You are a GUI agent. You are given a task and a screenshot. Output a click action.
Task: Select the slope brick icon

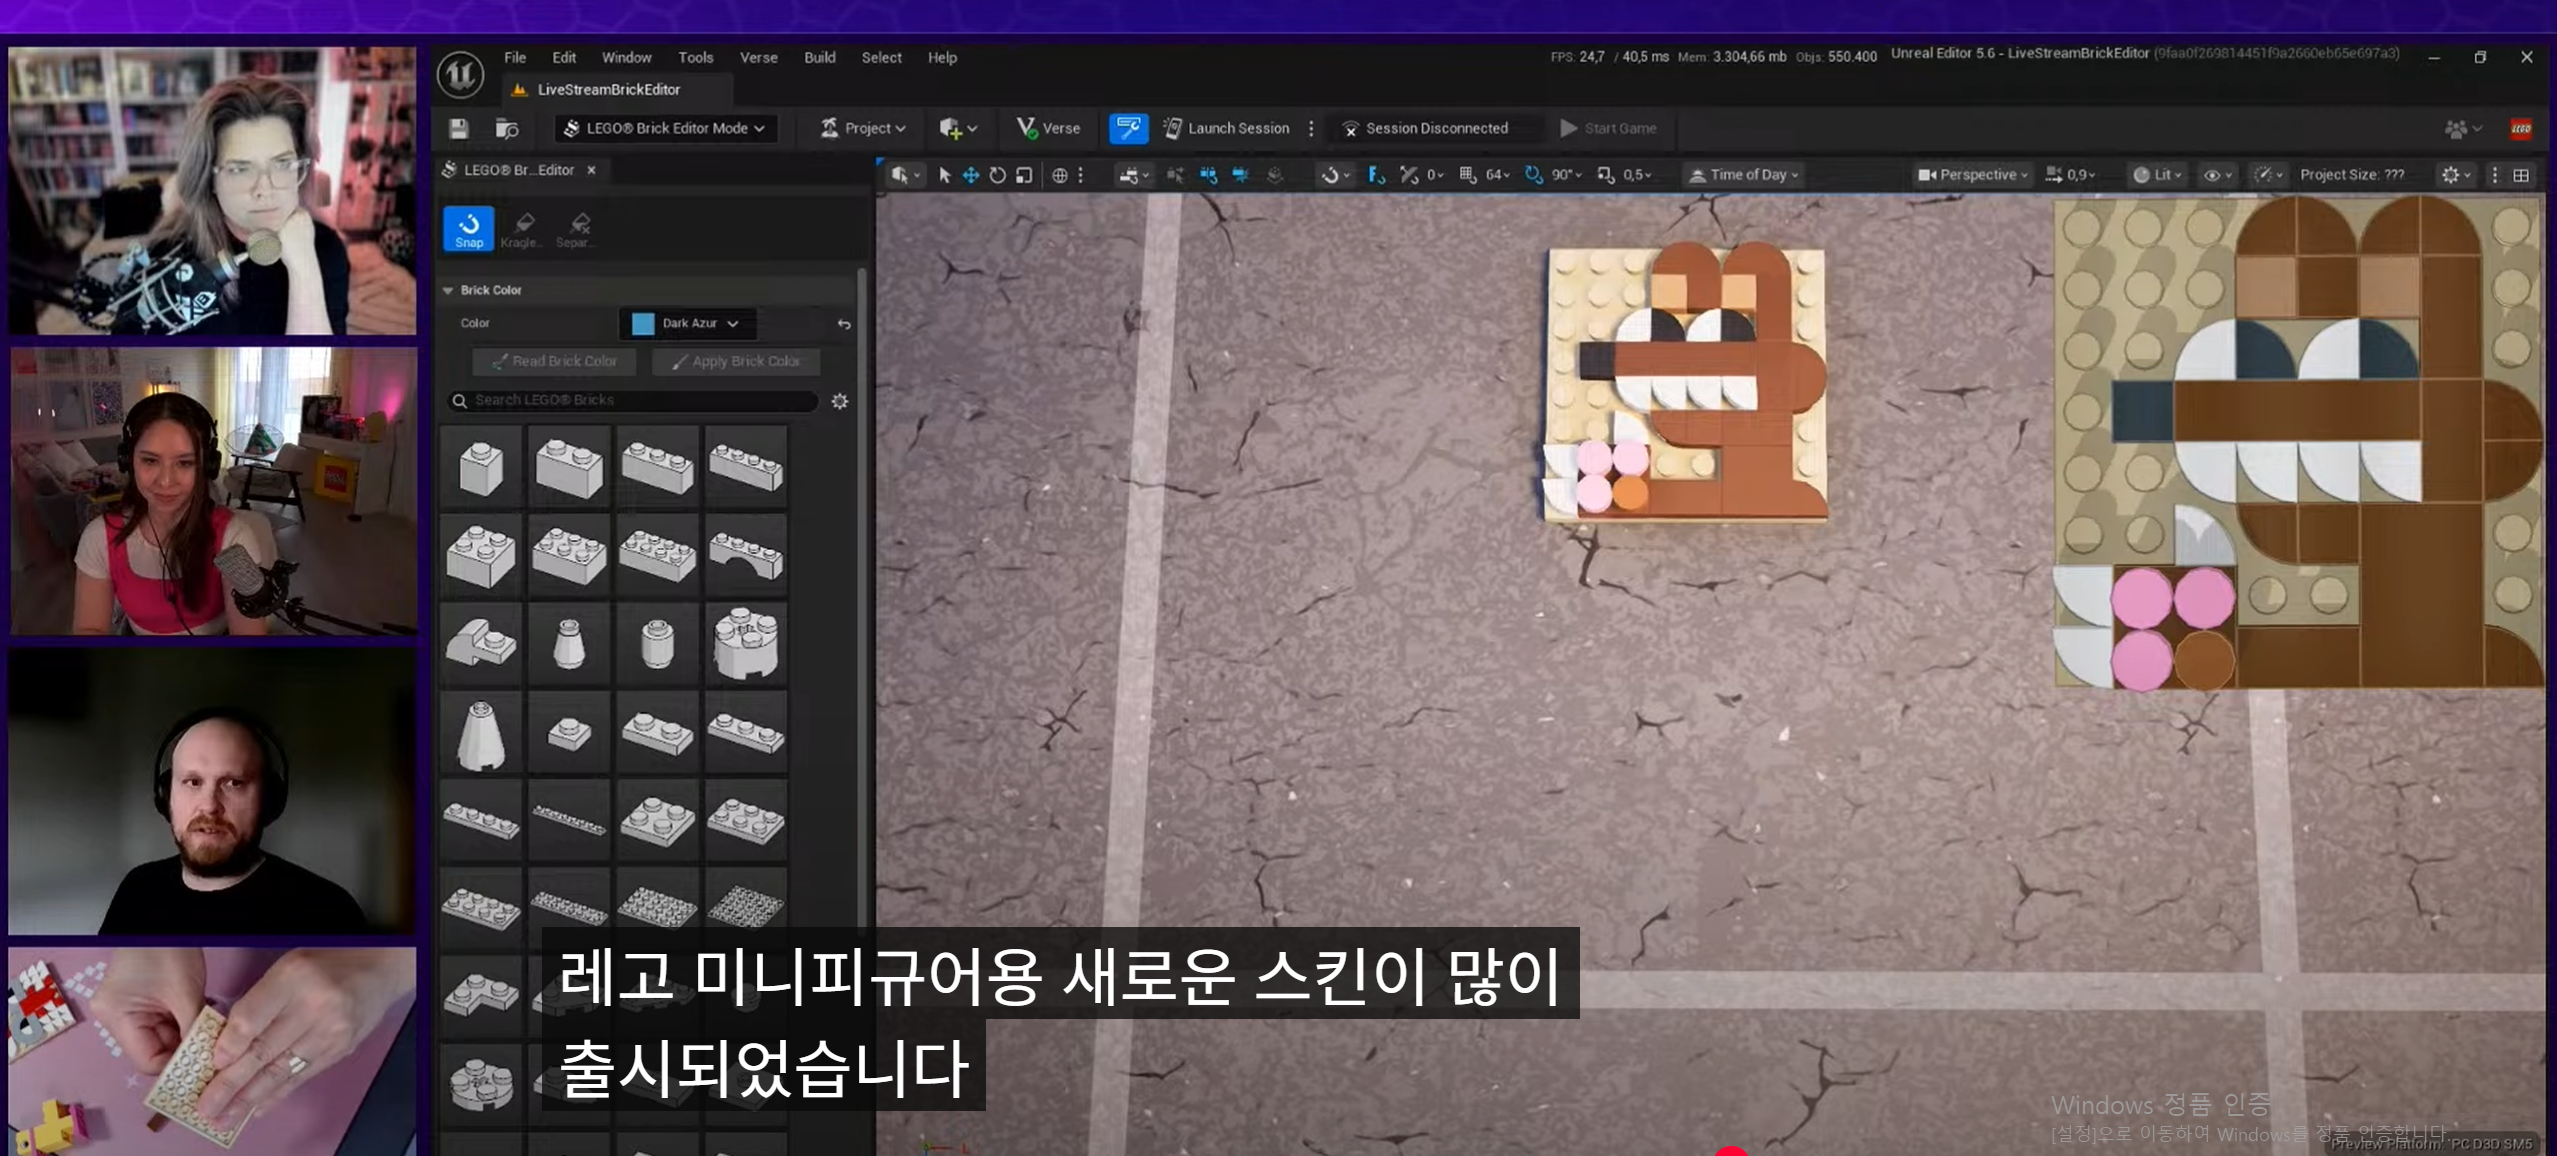click(x=481, y=643)
